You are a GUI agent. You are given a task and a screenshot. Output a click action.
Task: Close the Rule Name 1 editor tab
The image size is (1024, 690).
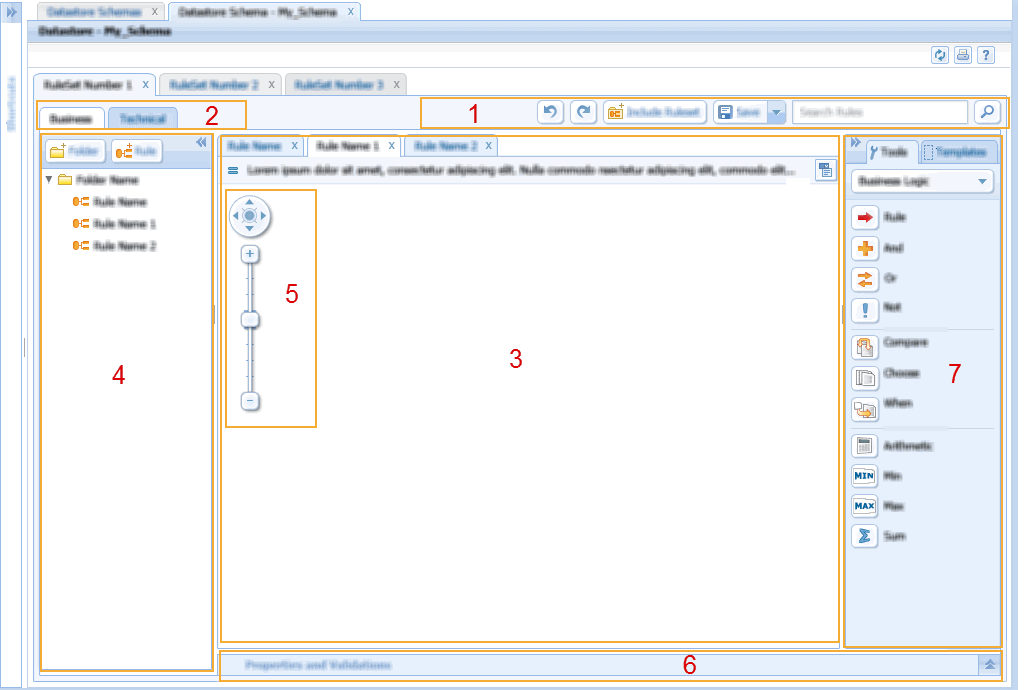(x=391, y=146)
